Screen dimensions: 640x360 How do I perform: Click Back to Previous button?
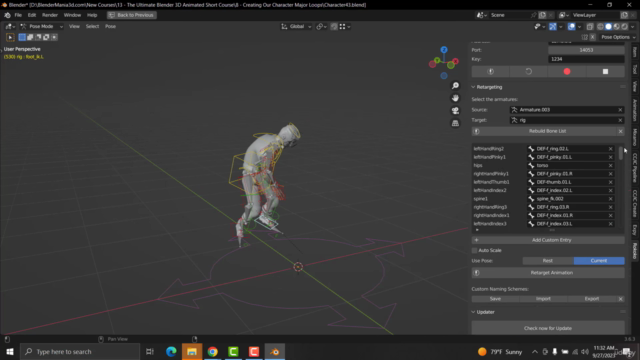click(x=131, y=15)
